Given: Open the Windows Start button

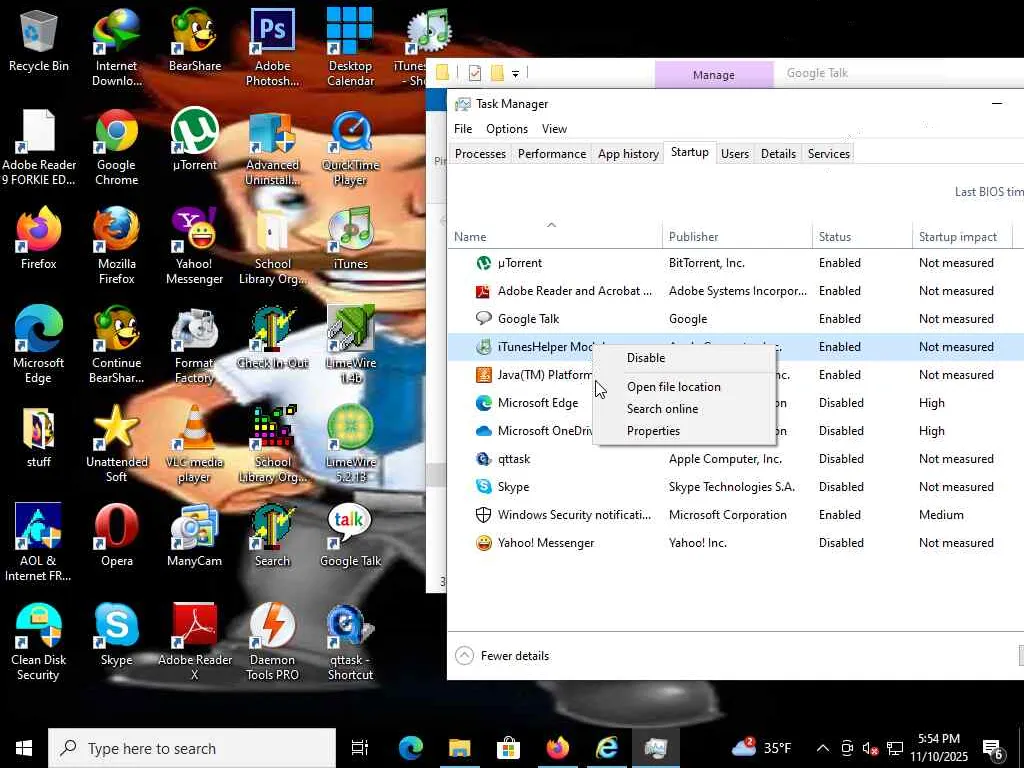Looking at the screenshot, I should (x=24, y=748).
